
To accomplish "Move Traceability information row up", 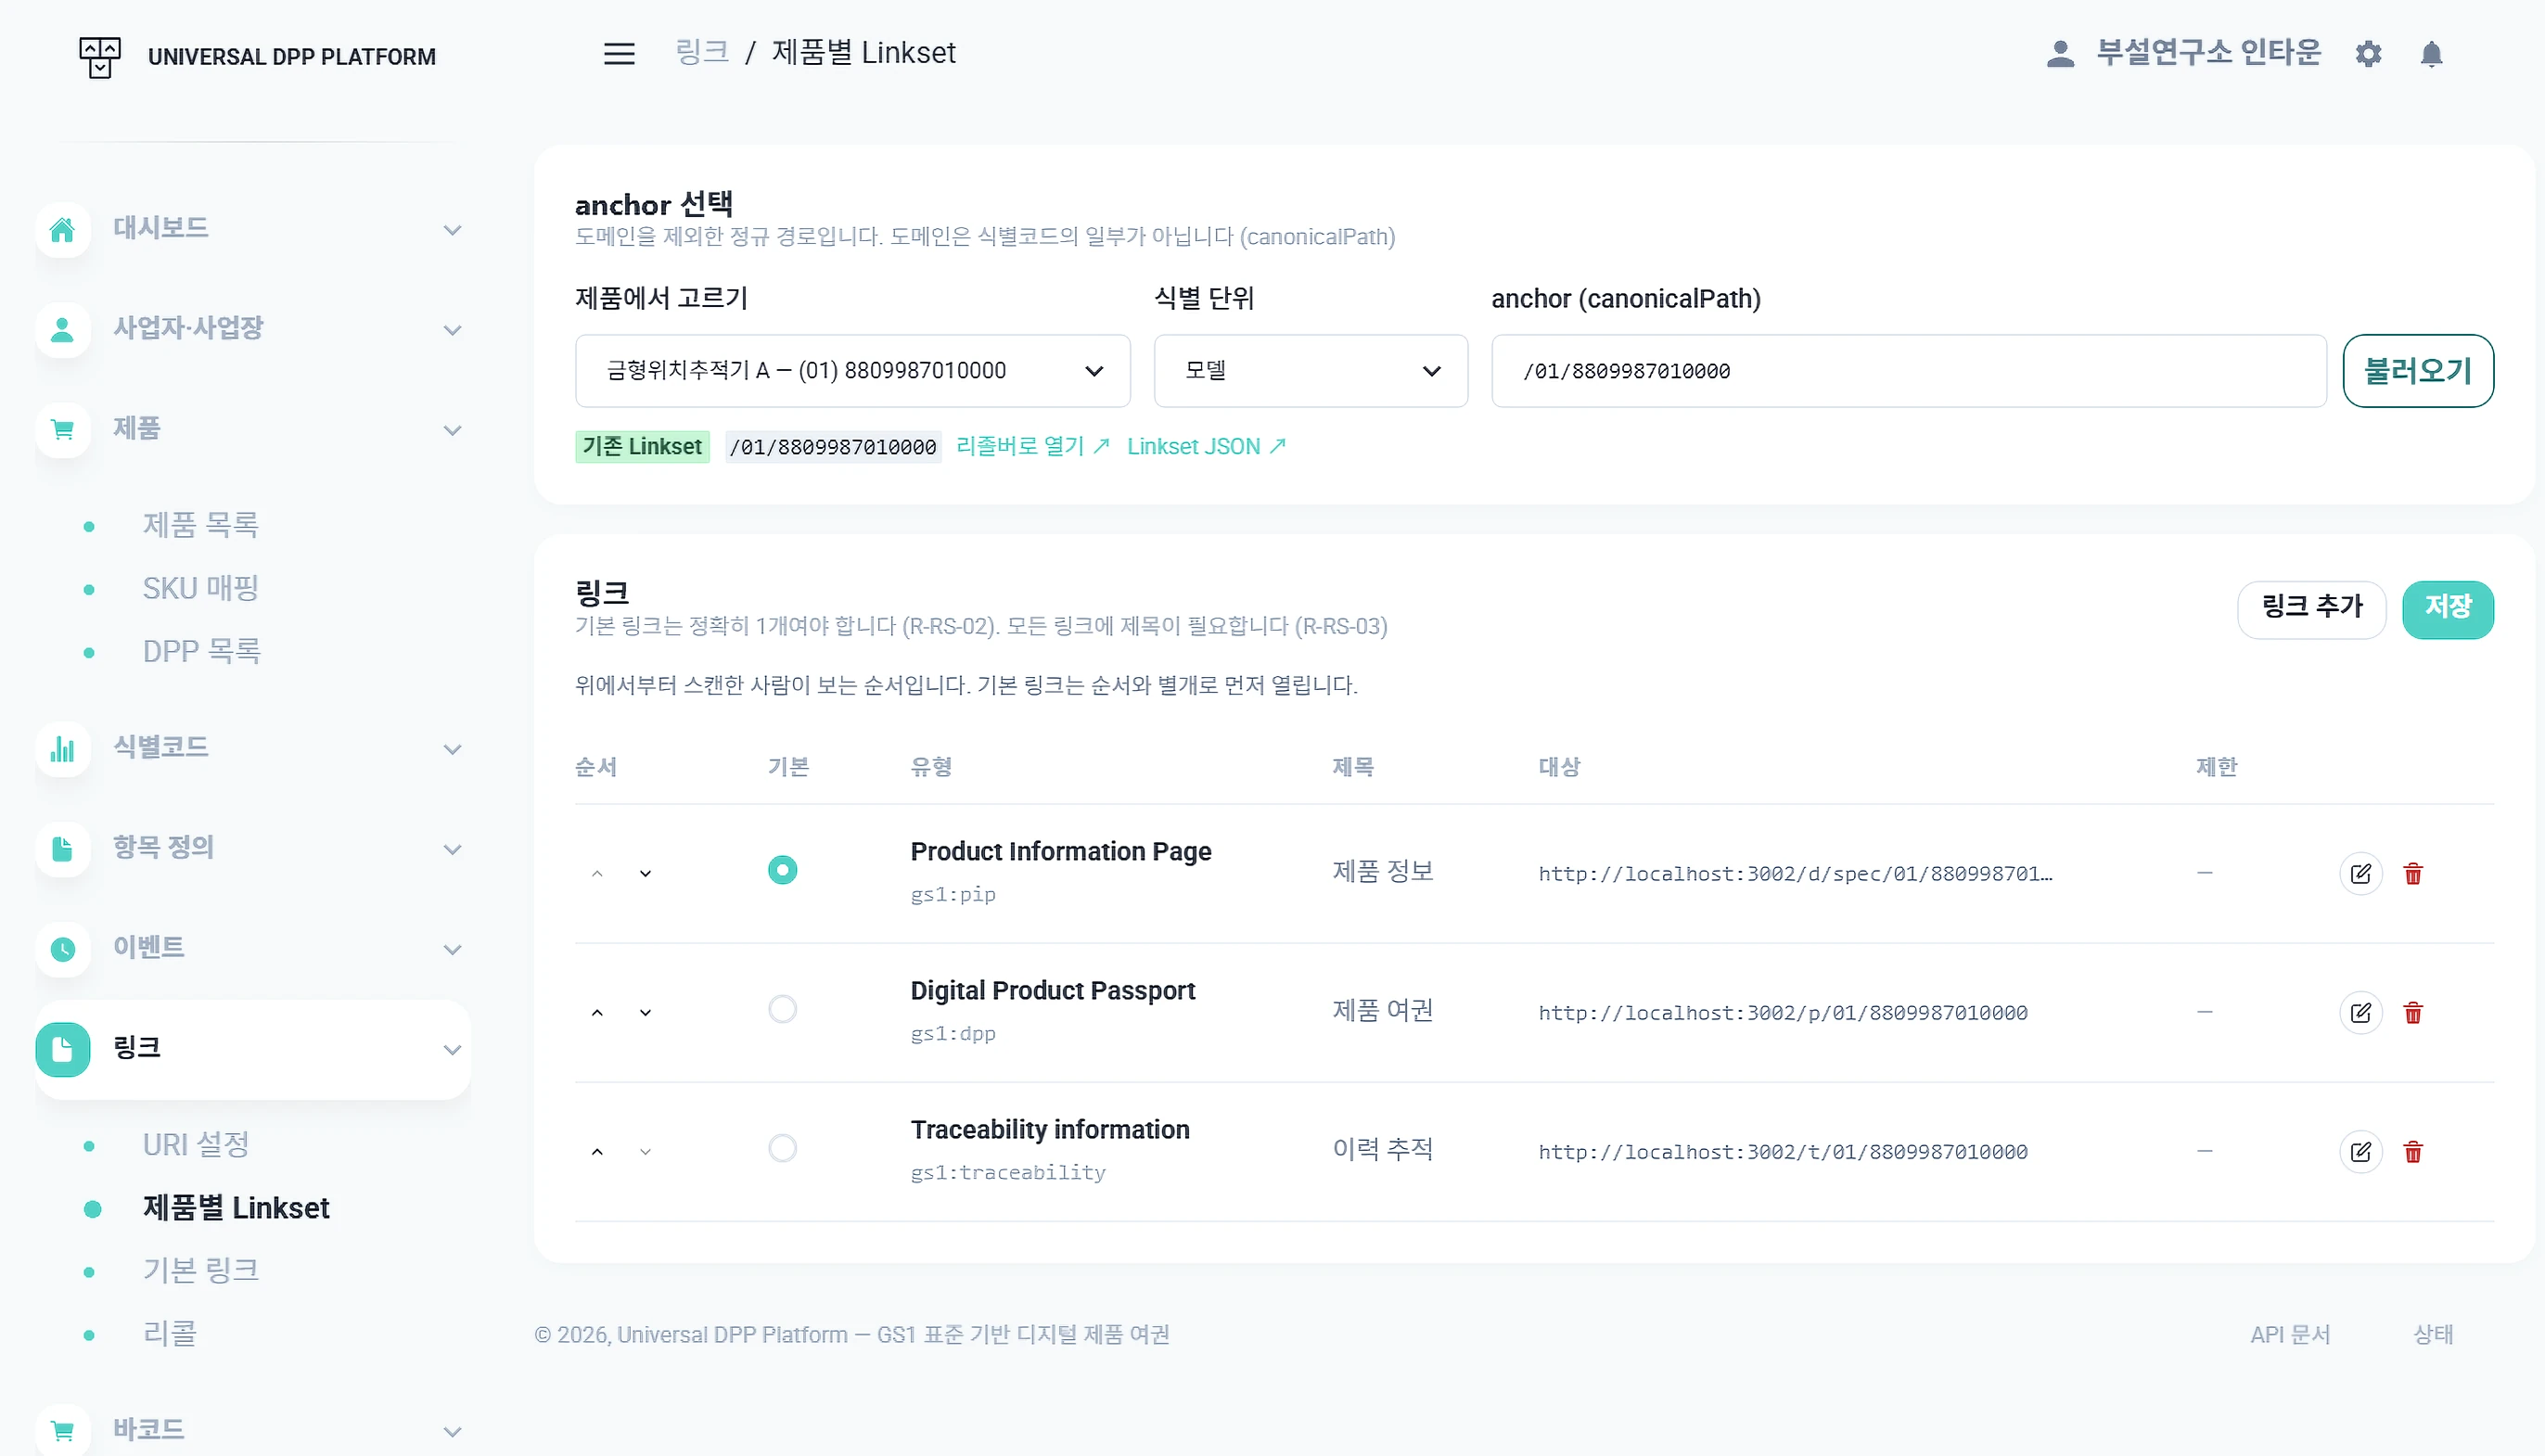I will coord(597,1152).
